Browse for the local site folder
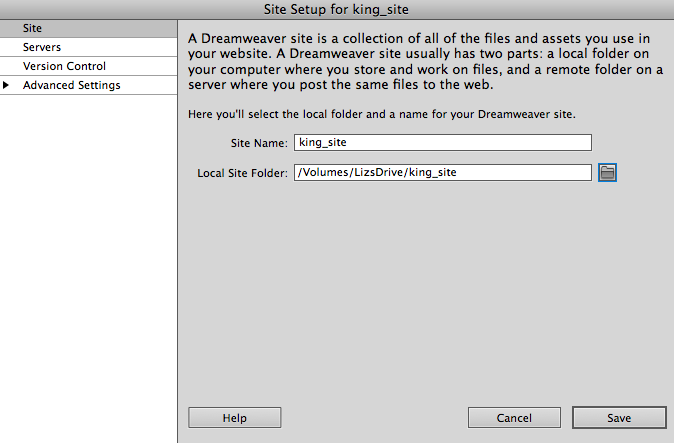The image size is (674, 443). coord(607,173)
